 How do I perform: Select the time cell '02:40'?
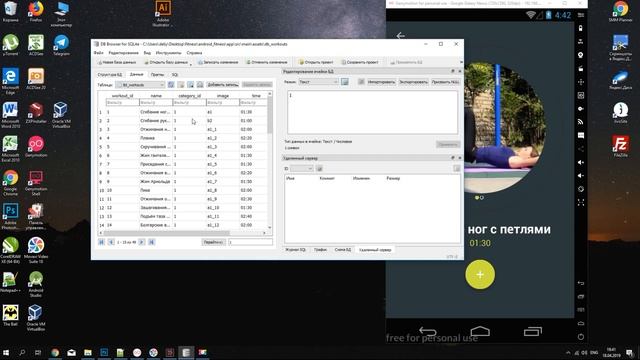(253, 216)
